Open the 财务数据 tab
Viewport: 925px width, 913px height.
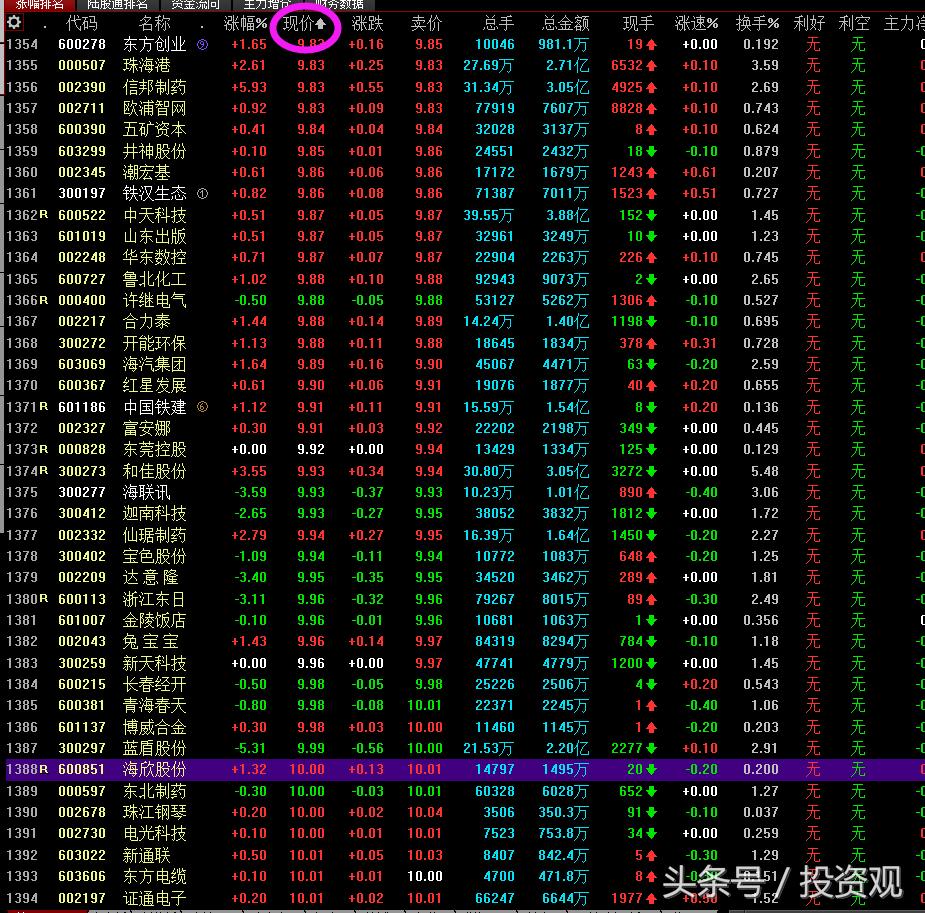click(x=339, y=5)
